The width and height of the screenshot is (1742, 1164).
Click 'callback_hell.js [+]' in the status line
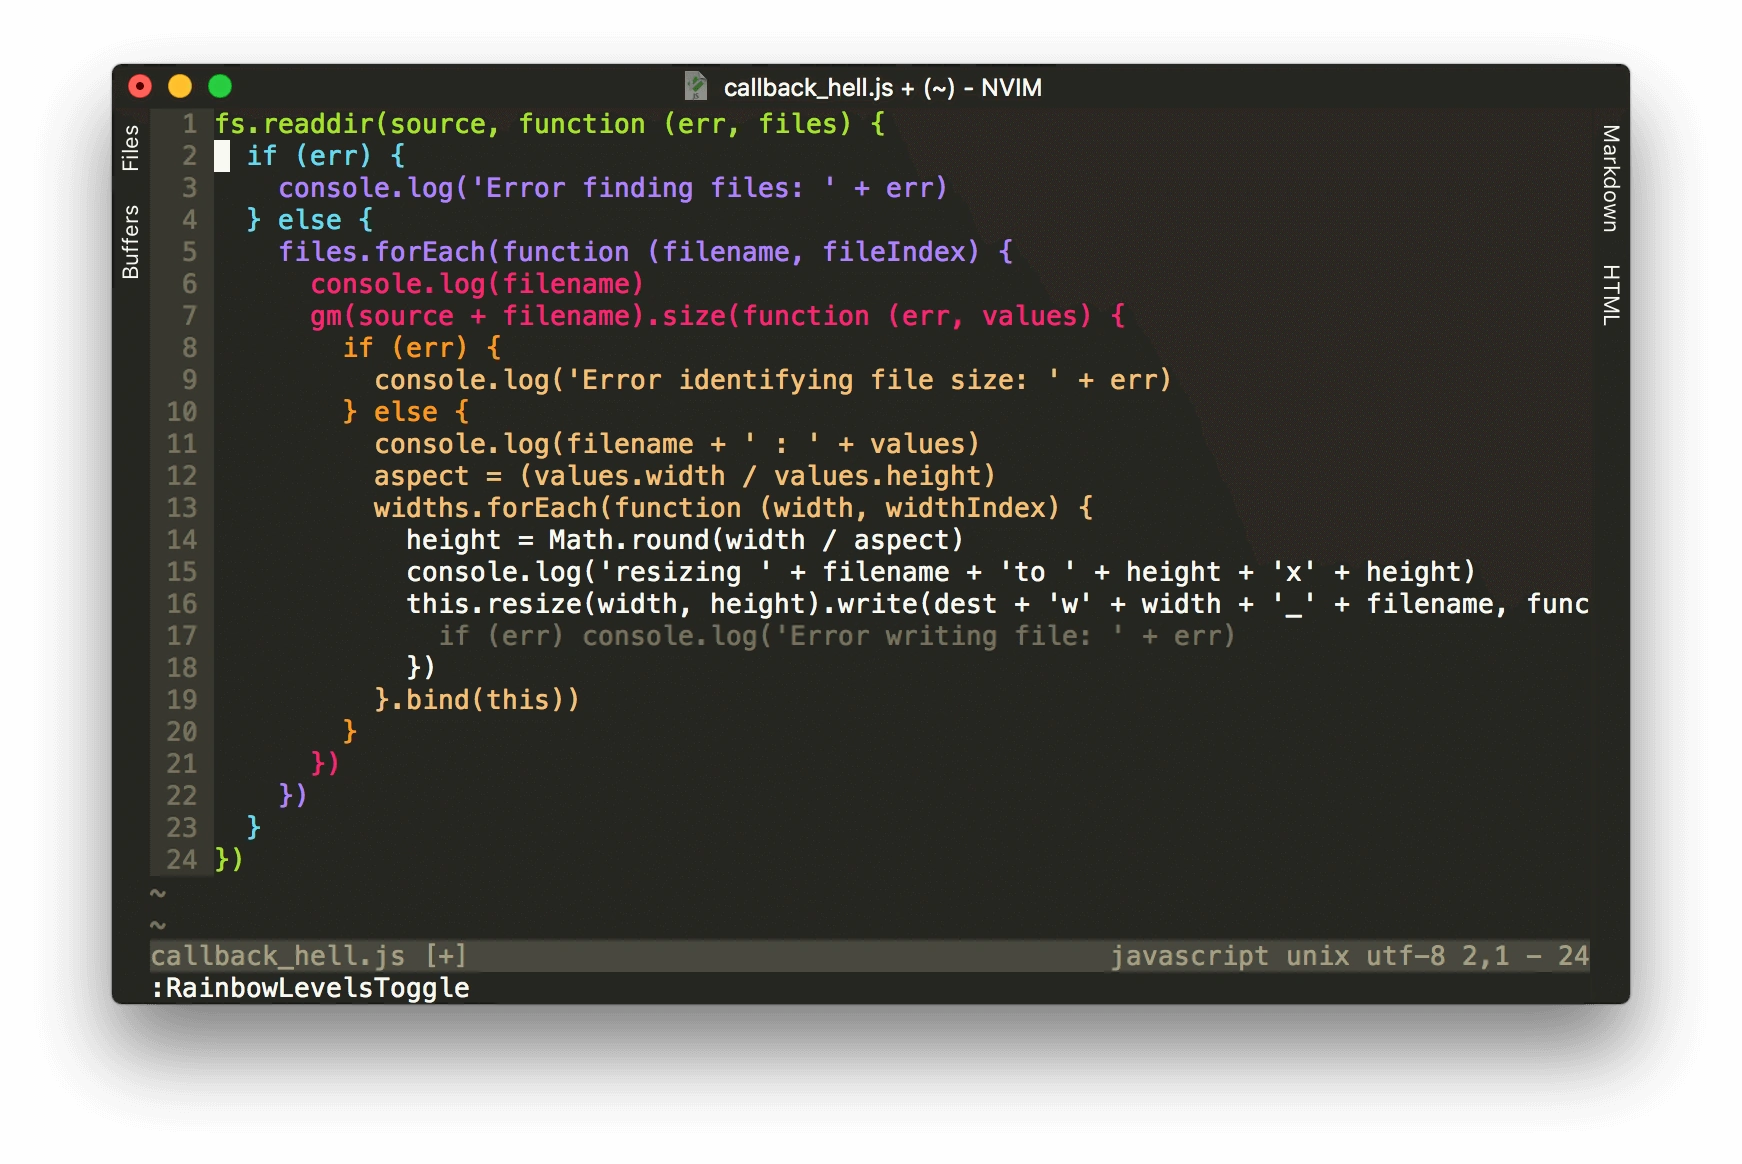tap(309, 956)
